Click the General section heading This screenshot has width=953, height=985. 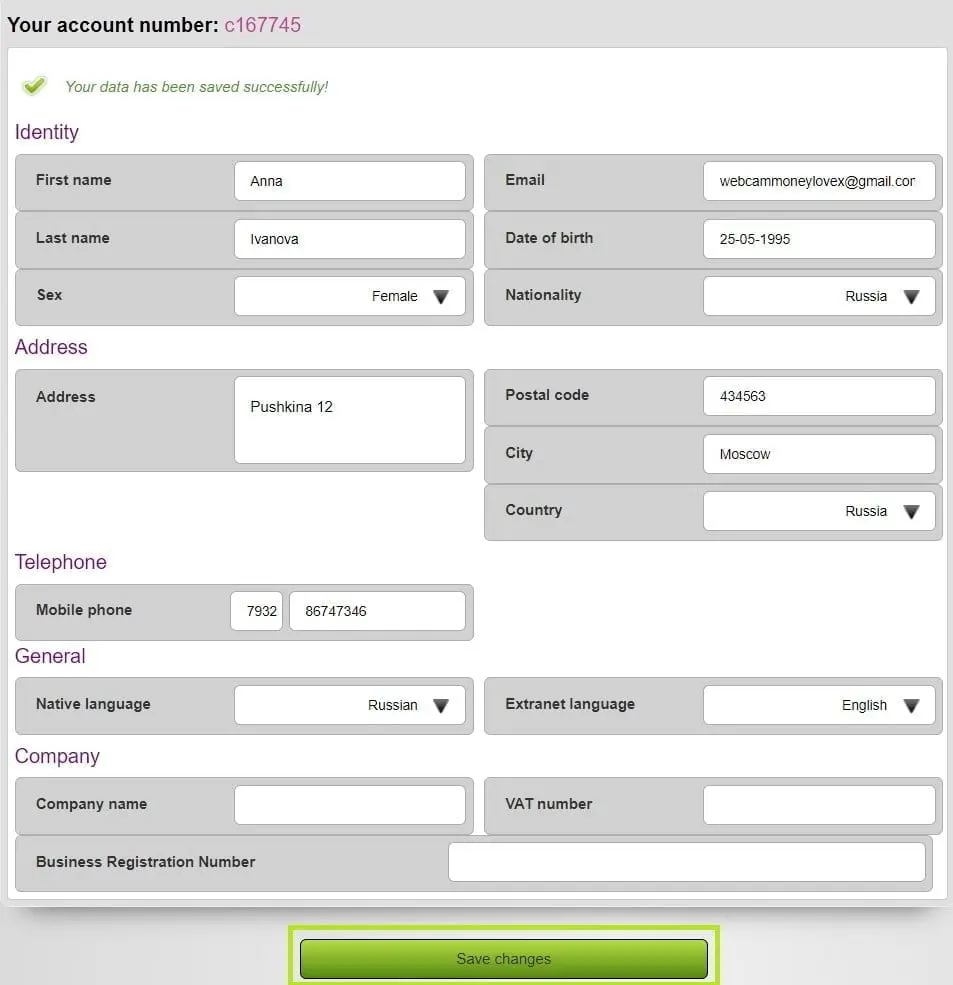(50, 656)
